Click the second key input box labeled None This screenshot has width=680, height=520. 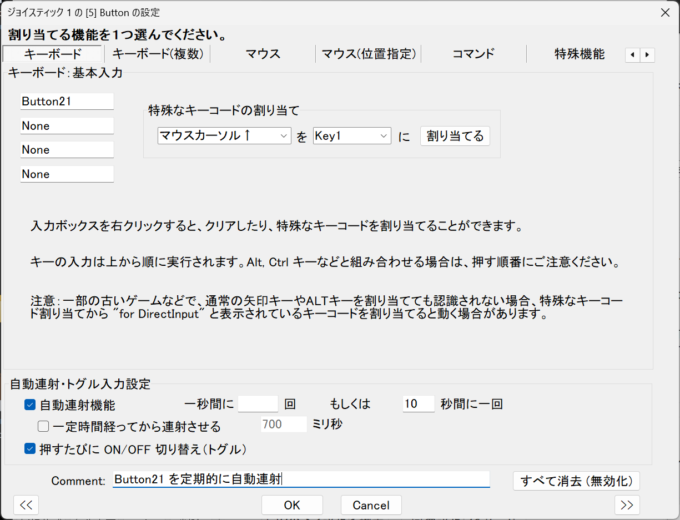click(67, 126)
